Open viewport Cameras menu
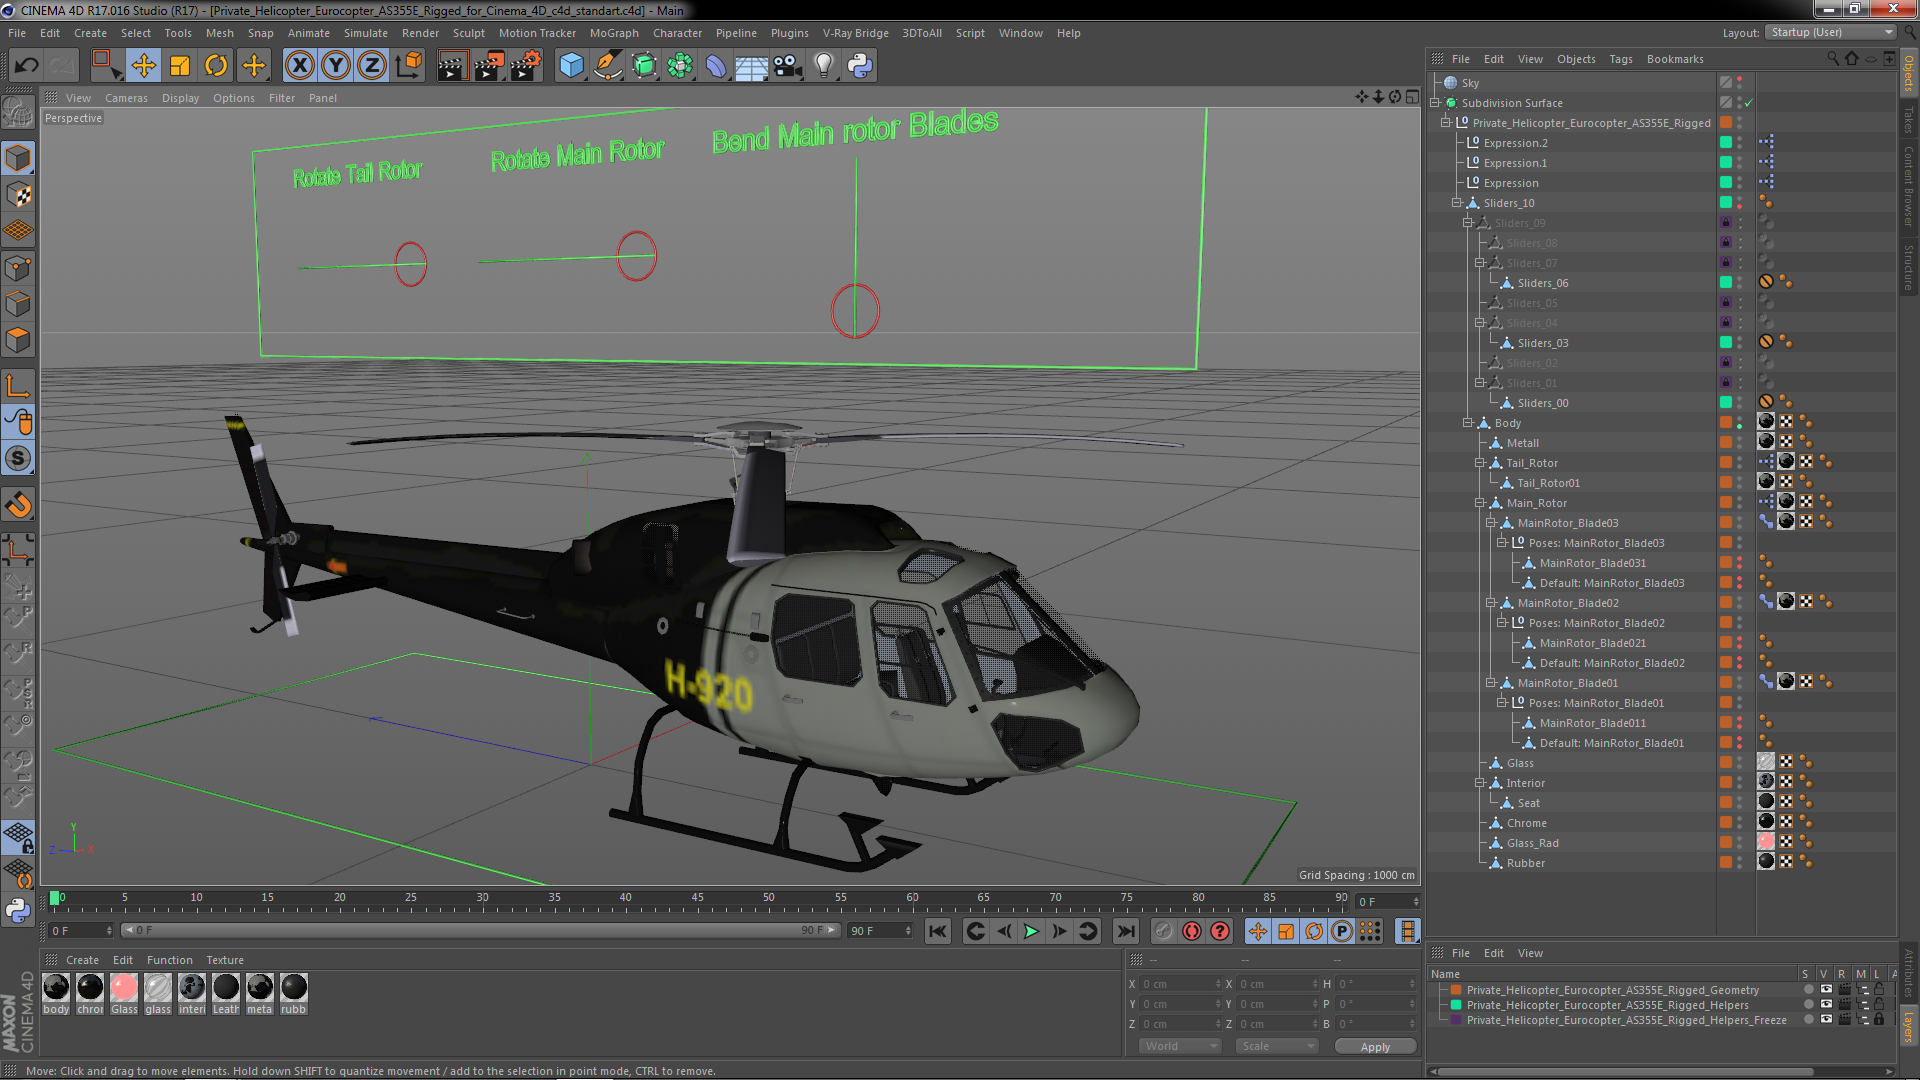The image size is (1920, 1080). pyautogui.click(x=126, y=98)
